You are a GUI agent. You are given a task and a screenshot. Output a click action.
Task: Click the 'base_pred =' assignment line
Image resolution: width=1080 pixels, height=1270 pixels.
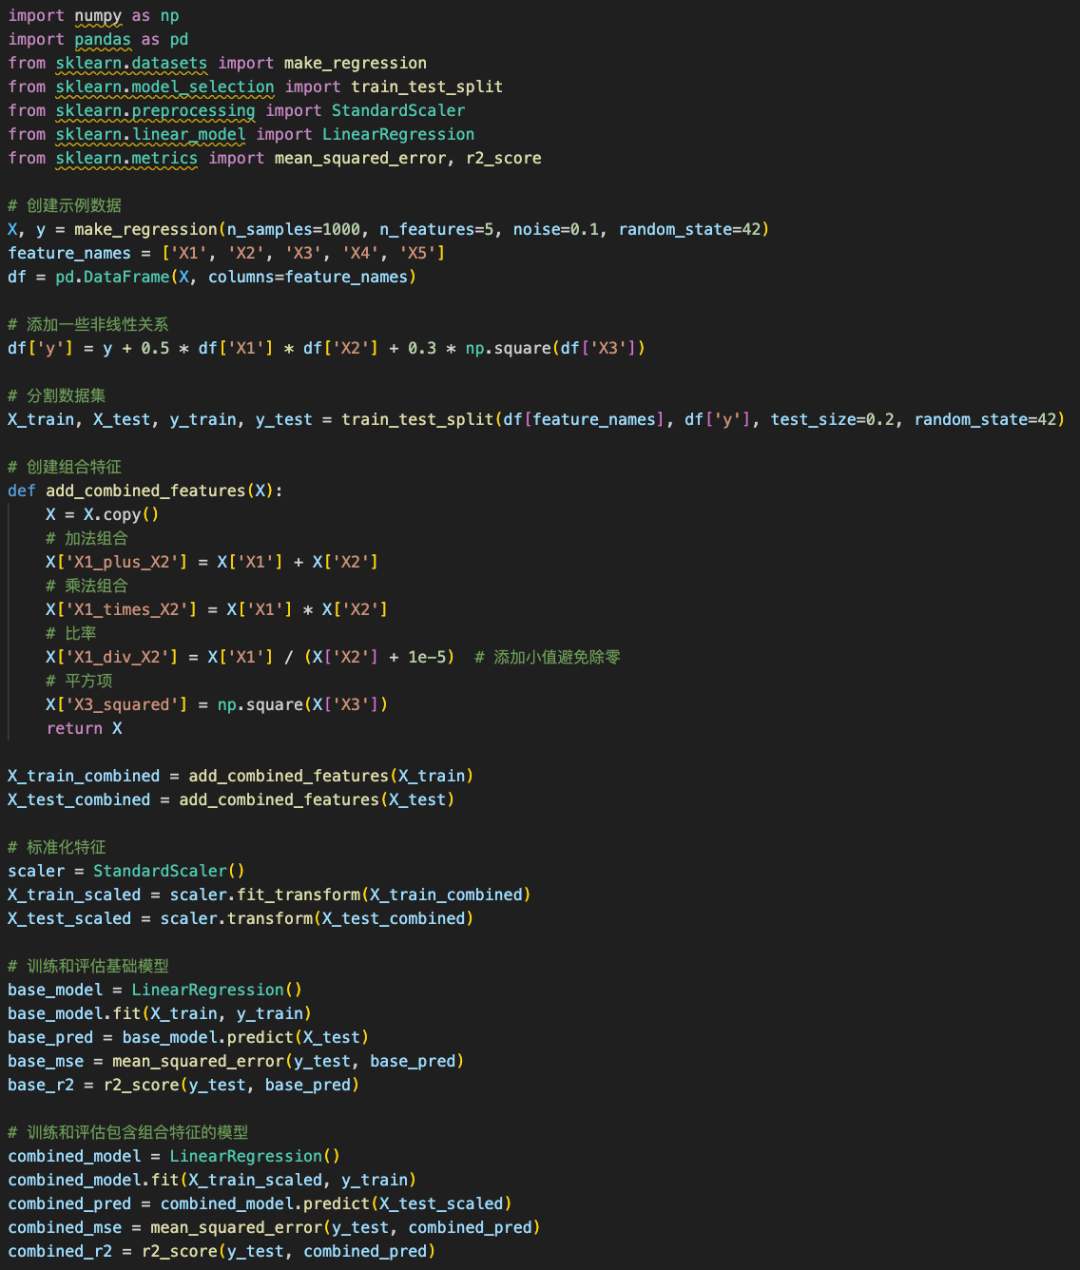pos(188,1039)
